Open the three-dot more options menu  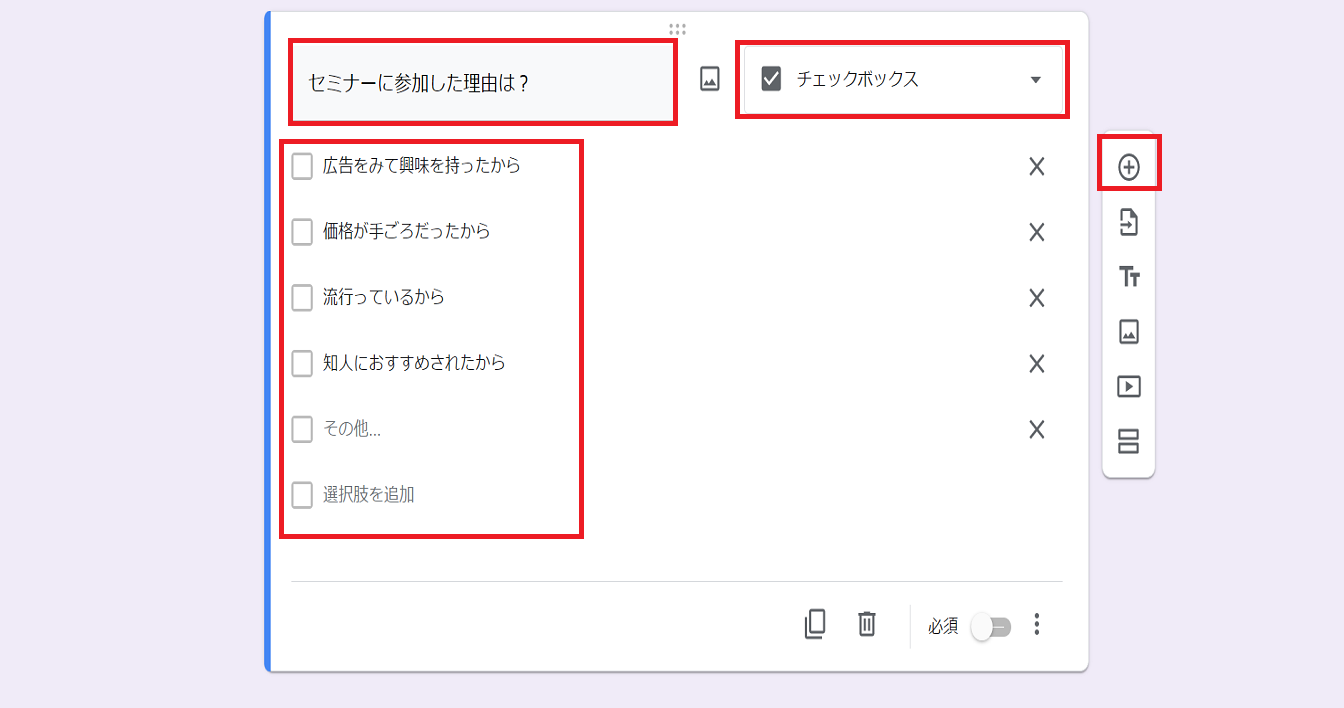pyautogui.click(x=1037, y=625)
